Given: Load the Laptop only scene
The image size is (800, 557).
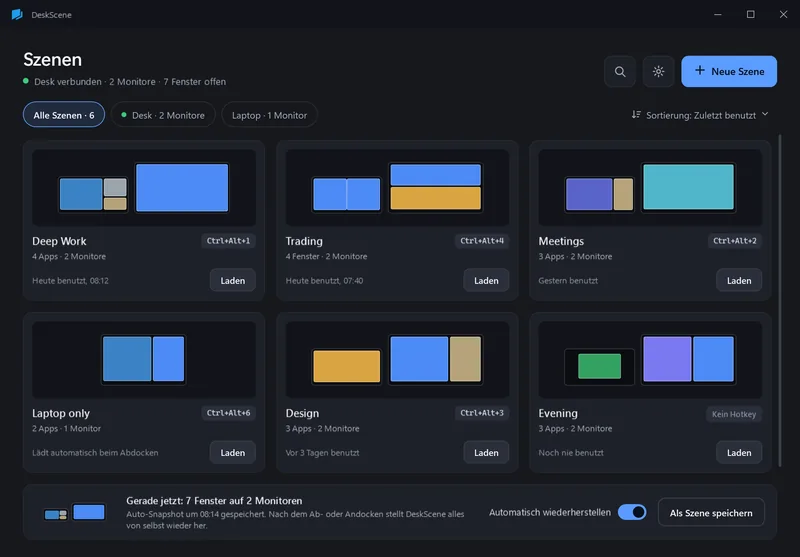Looking at the screenshot, I should [x=233, y=452].
